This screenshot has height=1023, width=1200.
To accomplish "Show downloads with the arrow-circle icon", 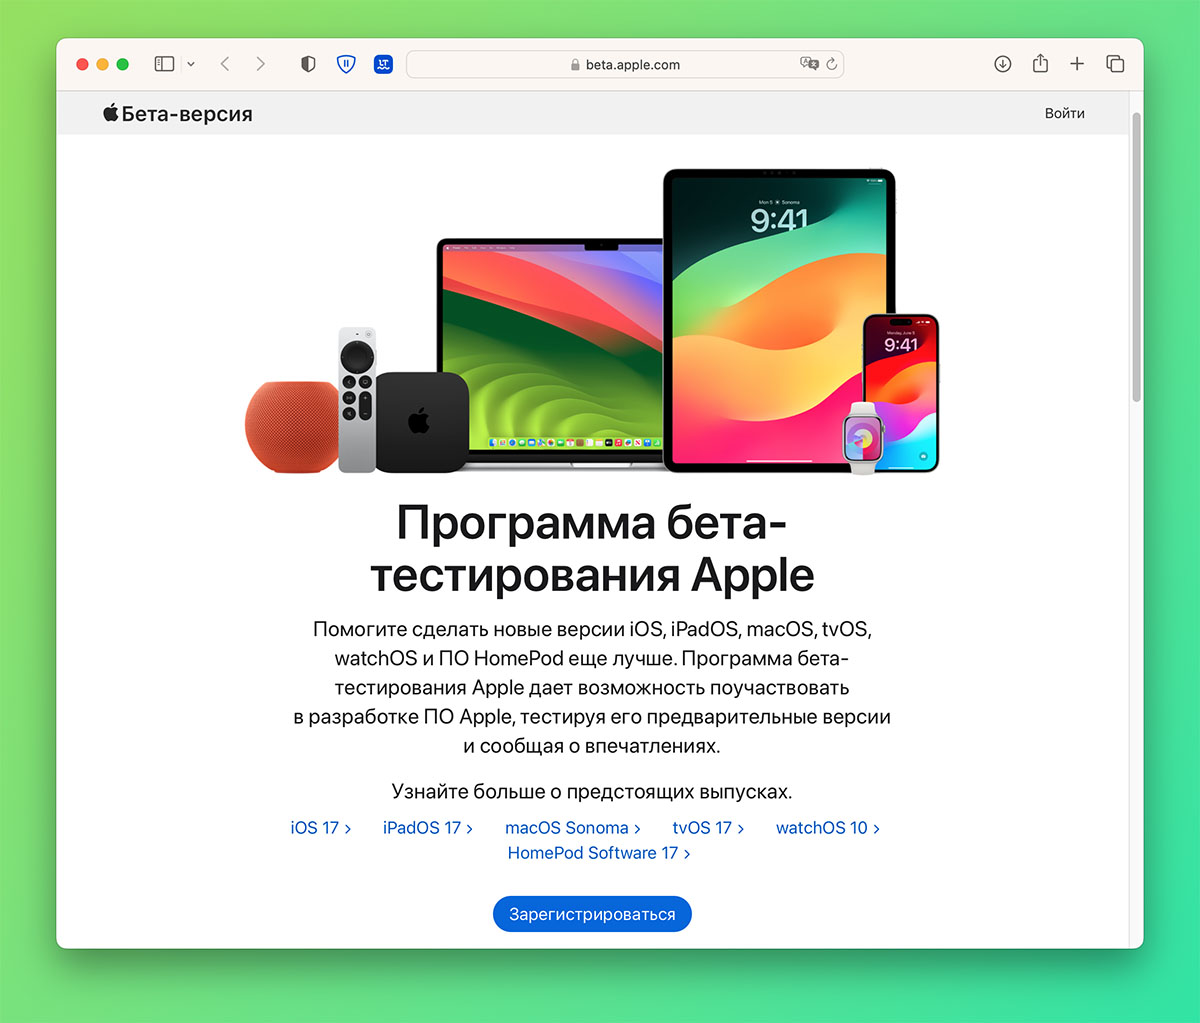I will coord(1003,64).
